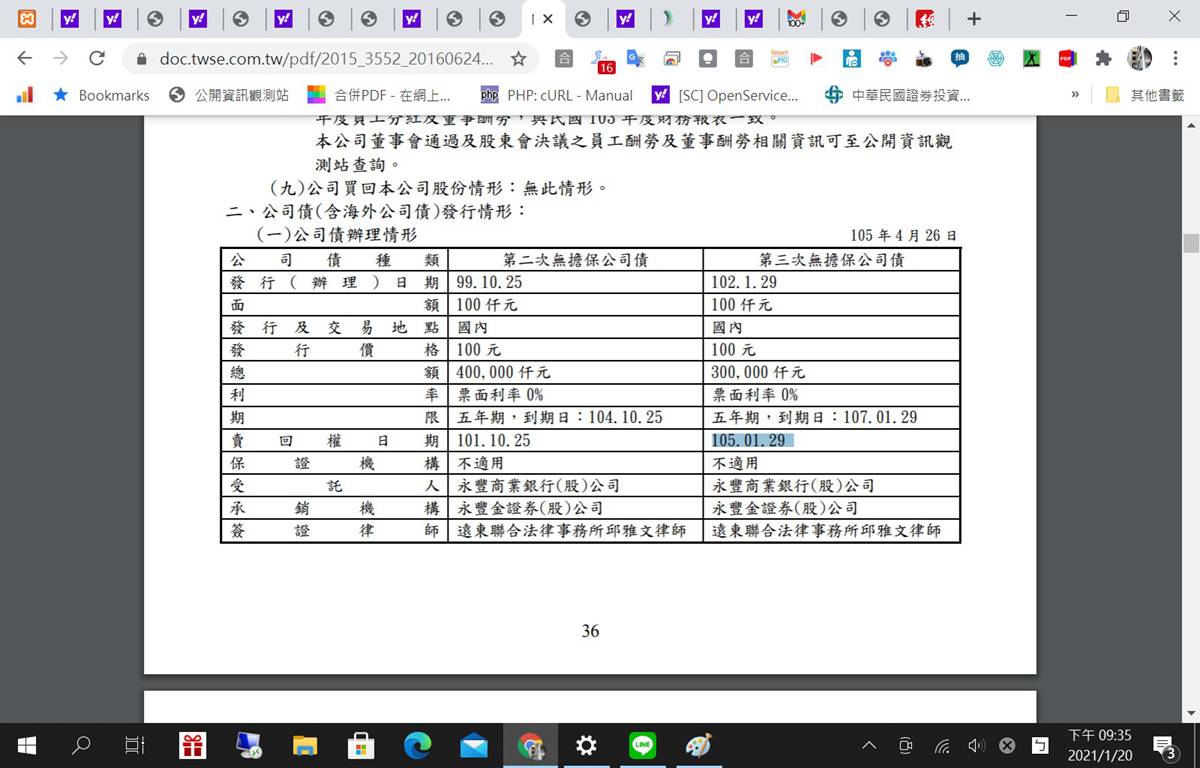Open a new browser tab
1200x768 pixels.
pos(974,18)
